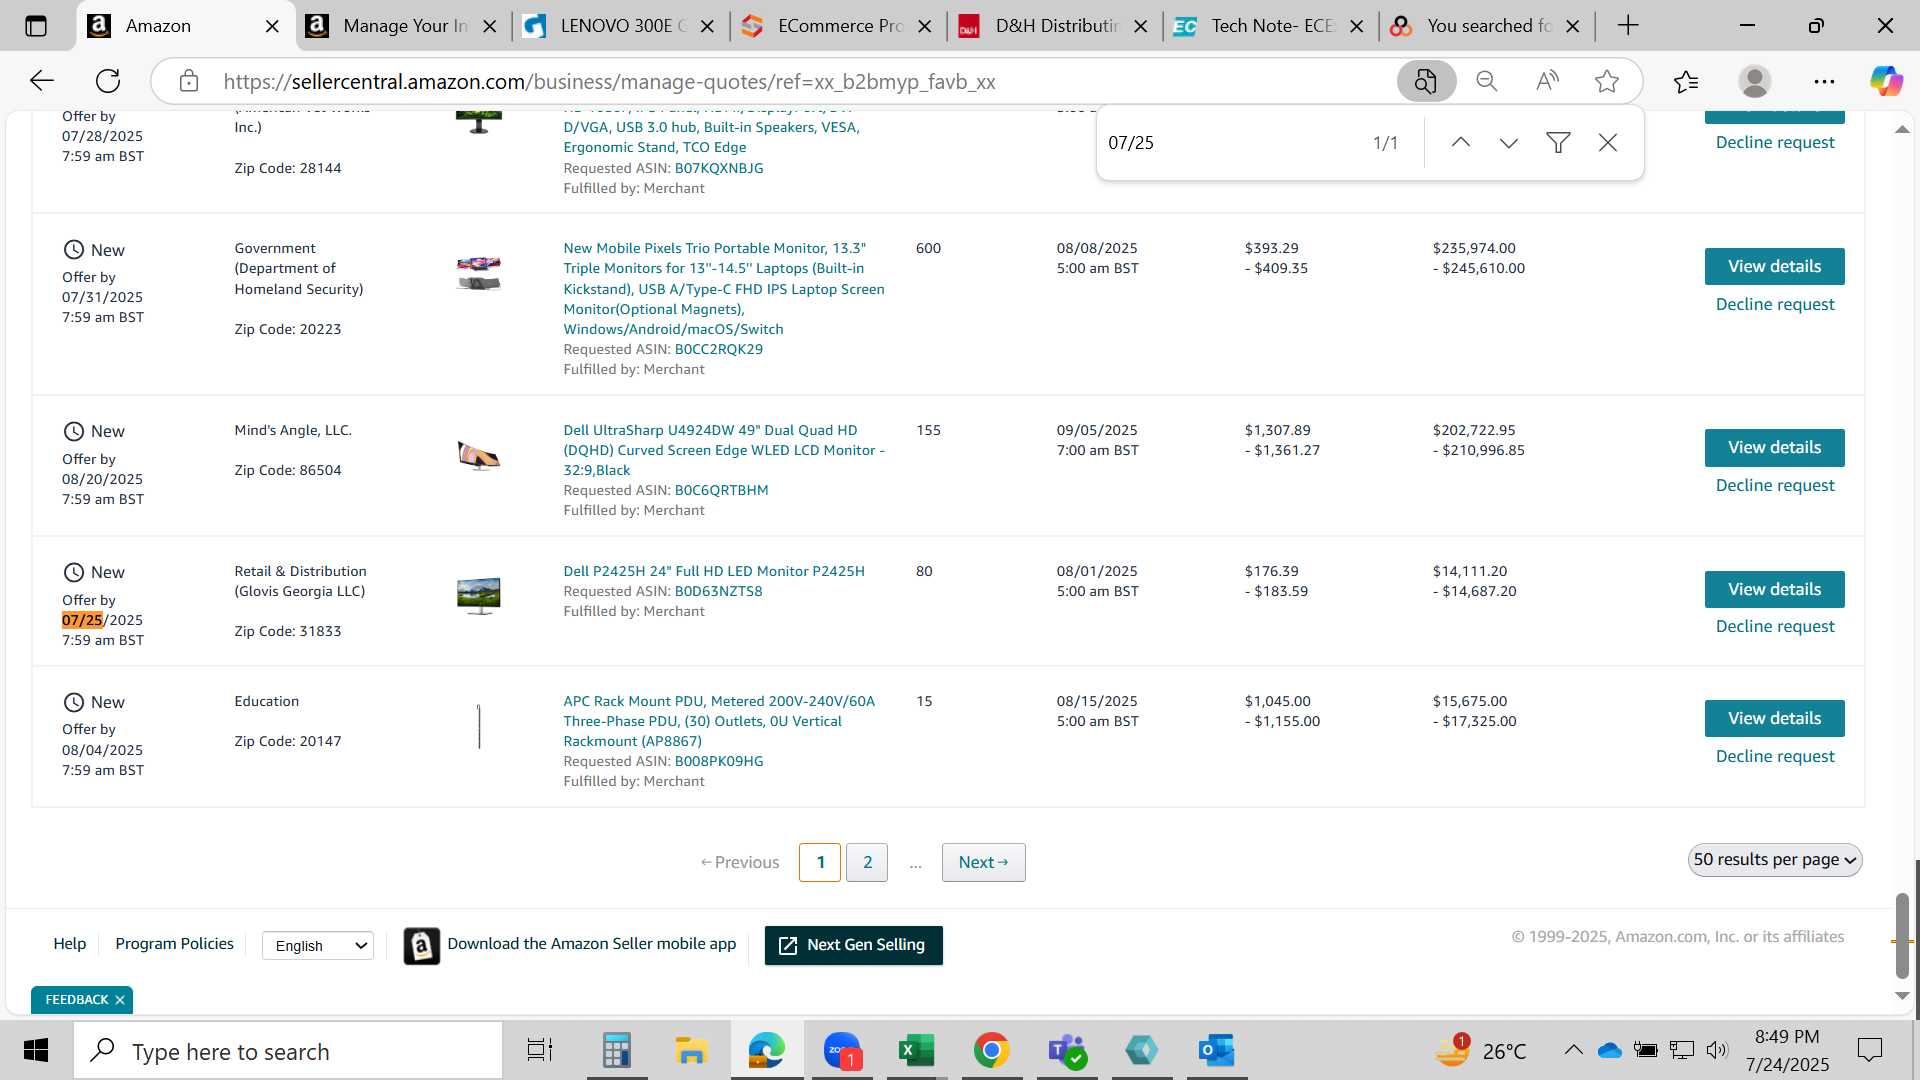
Task: Open the tab actions menu icon
Action: pyautogui.click(x=36, y=26)
